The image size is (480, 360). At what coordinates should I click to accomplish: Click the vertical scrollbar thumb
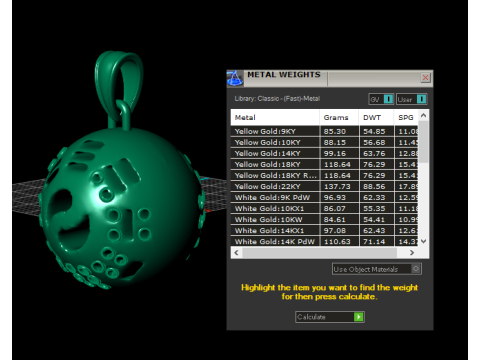tap(423, 142)
